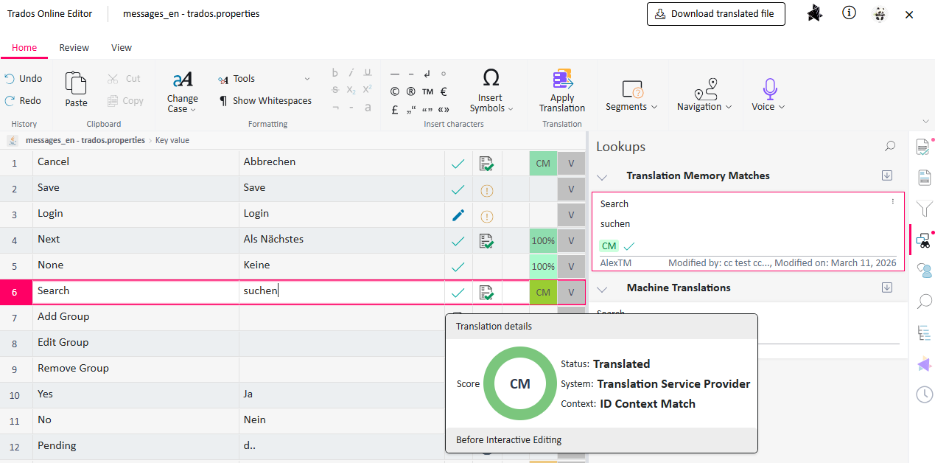This screenshot has height=463, width=936.
Task: Click the black star icon in header
Action: tap(815, 14)
